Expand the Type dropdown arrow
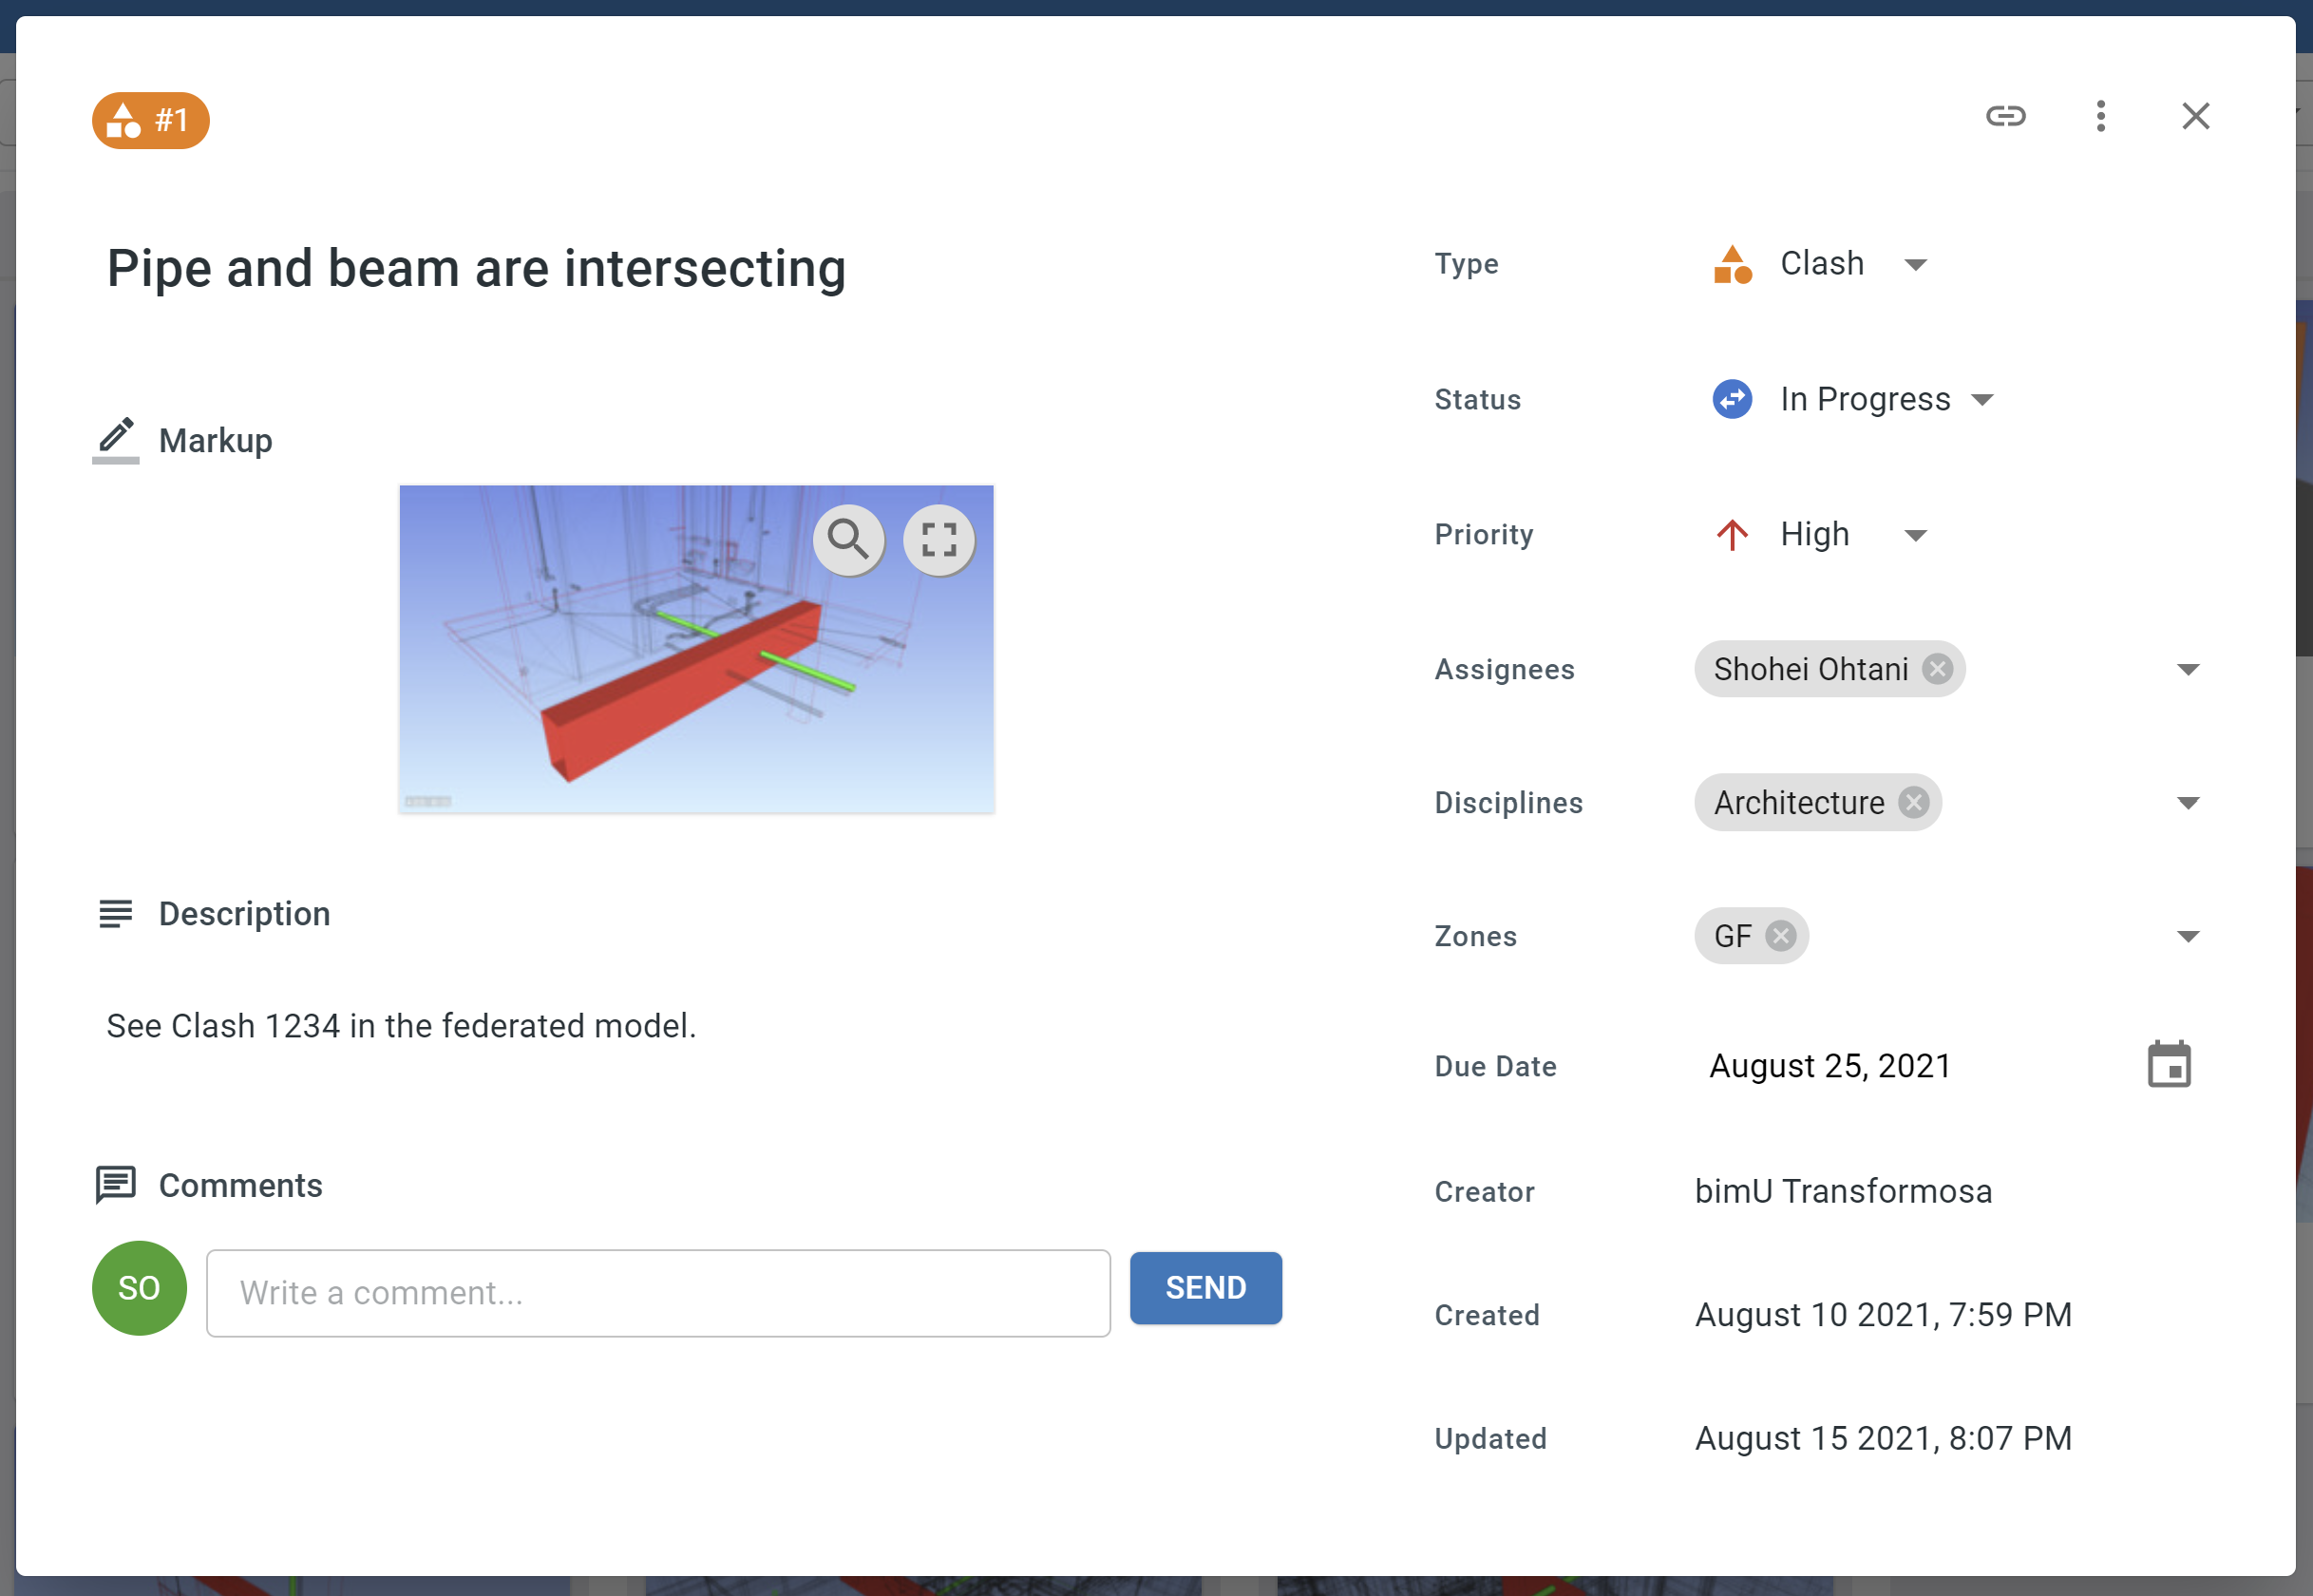2313x1596 pixels. click(1914, 265)
